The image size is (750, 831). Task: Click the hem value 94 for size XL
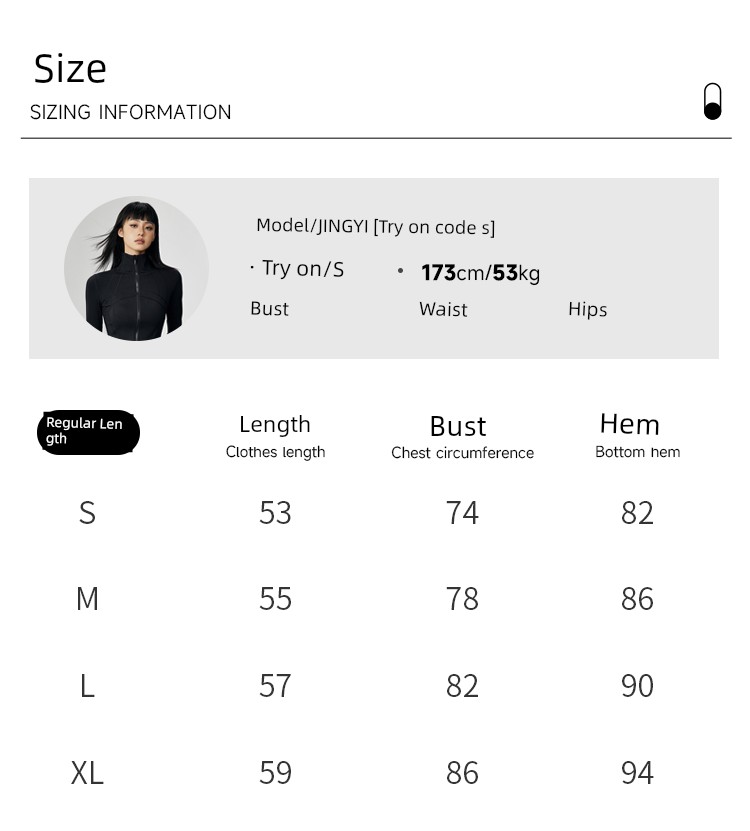tap(637, 773)
